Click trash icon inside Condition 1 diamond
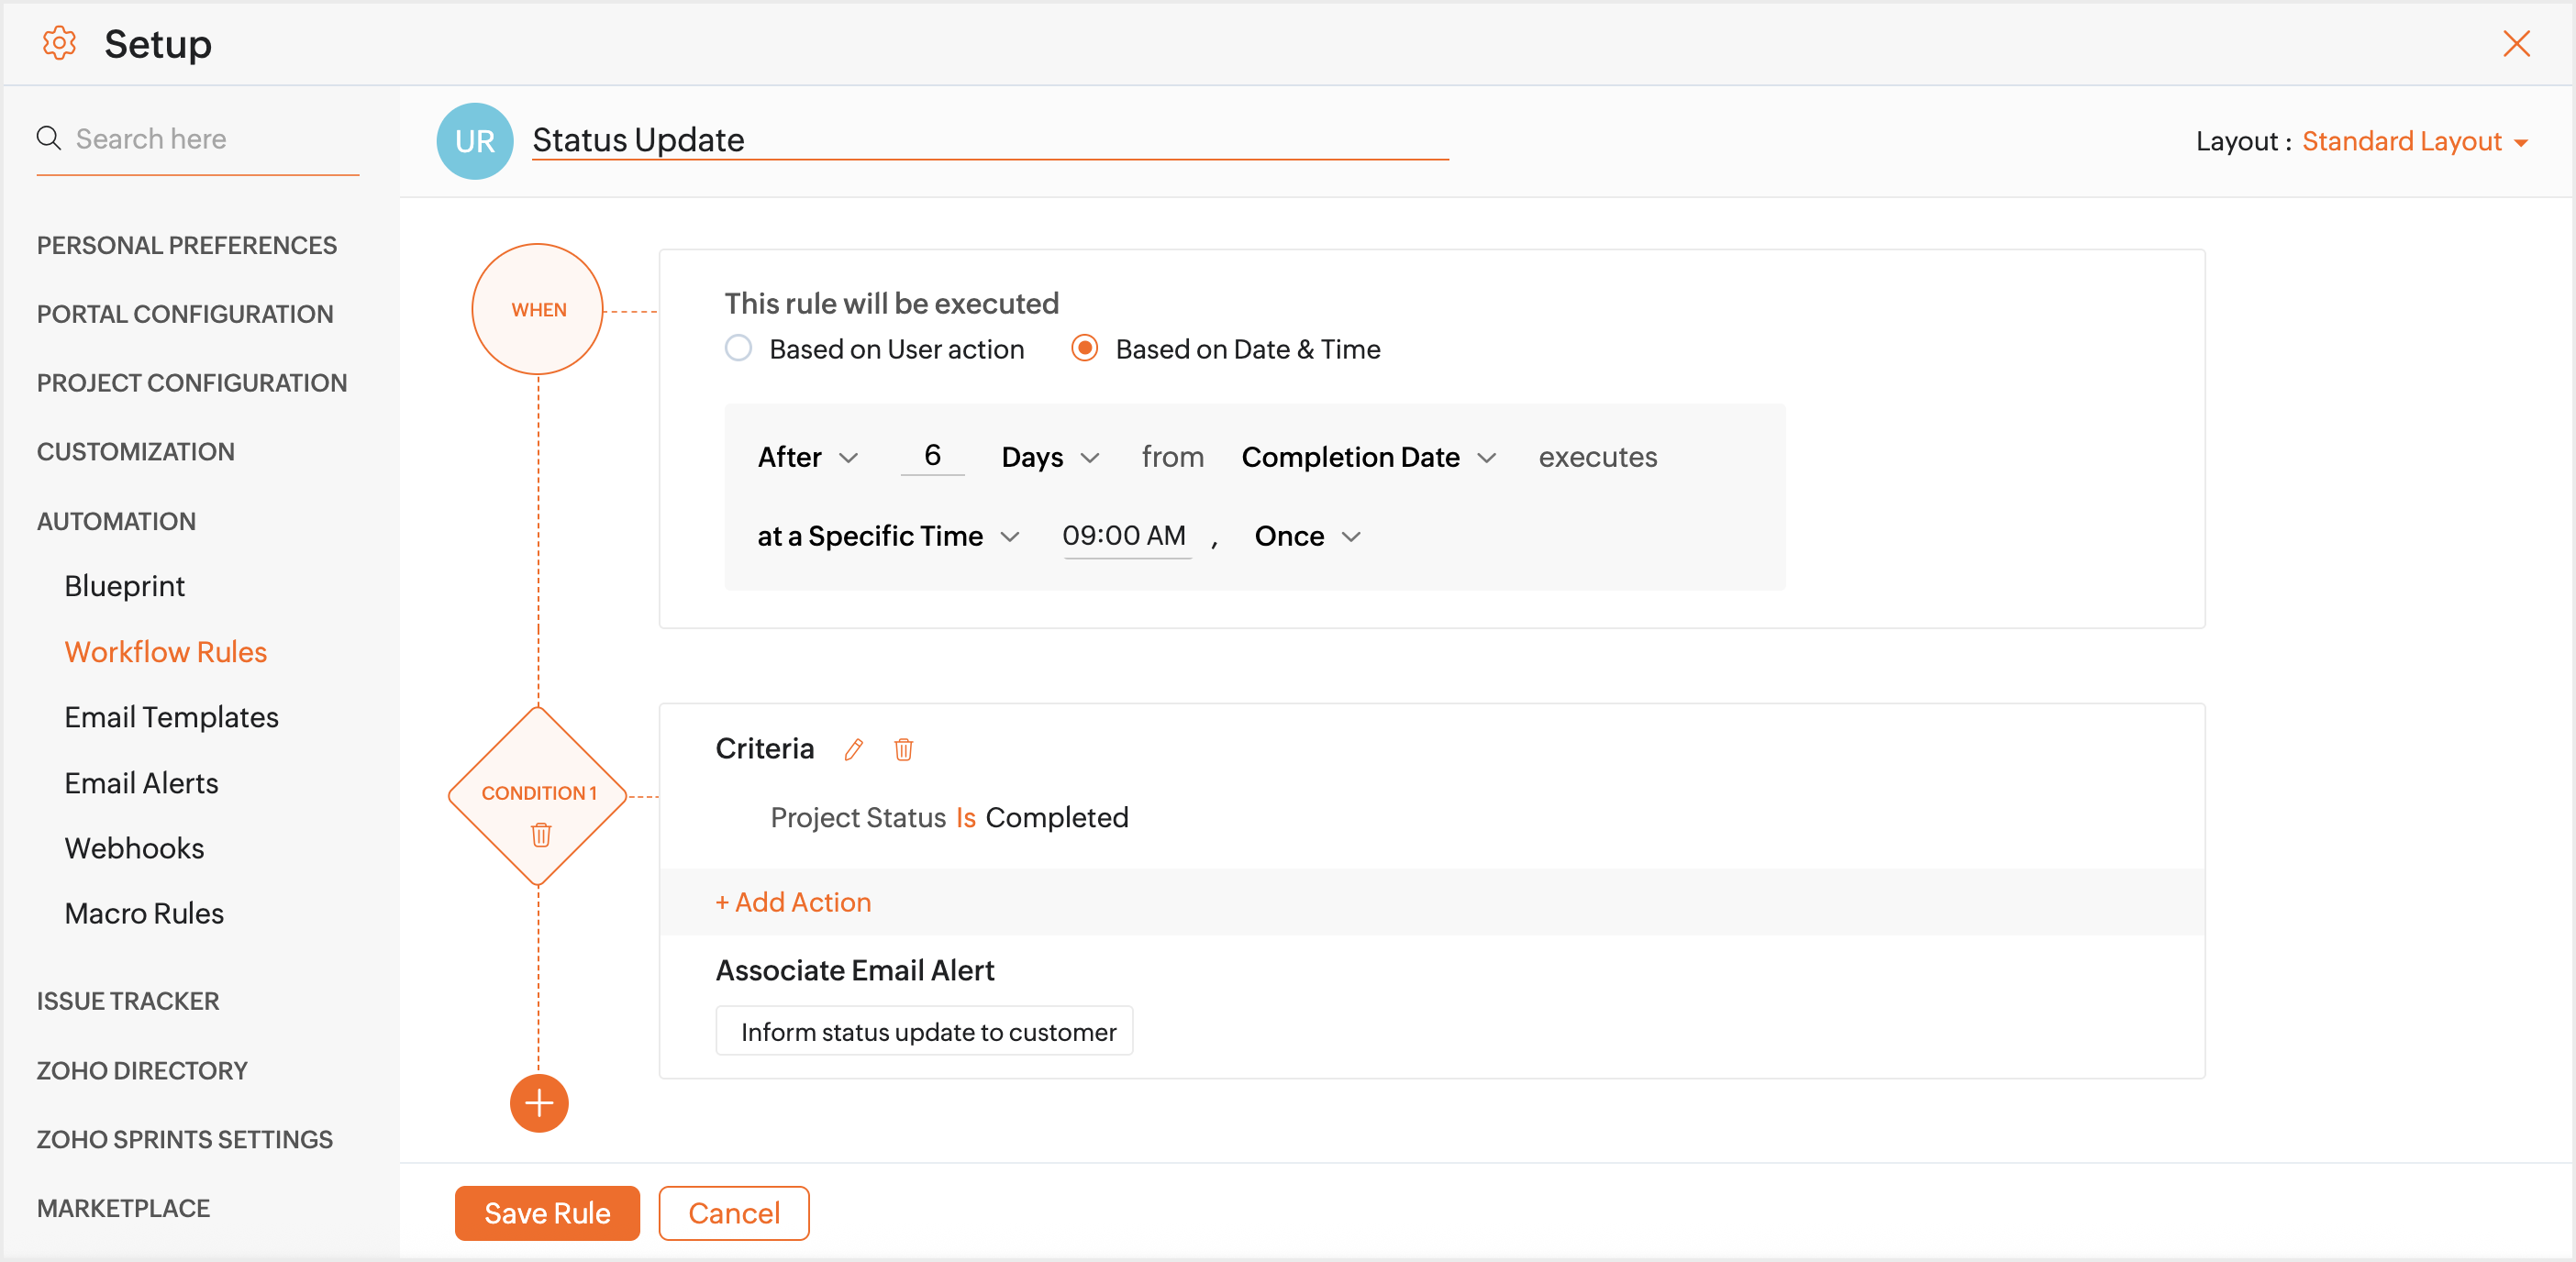This screenshot has height=1262, width=2576. pyautogui.click(x=540, y=834)
